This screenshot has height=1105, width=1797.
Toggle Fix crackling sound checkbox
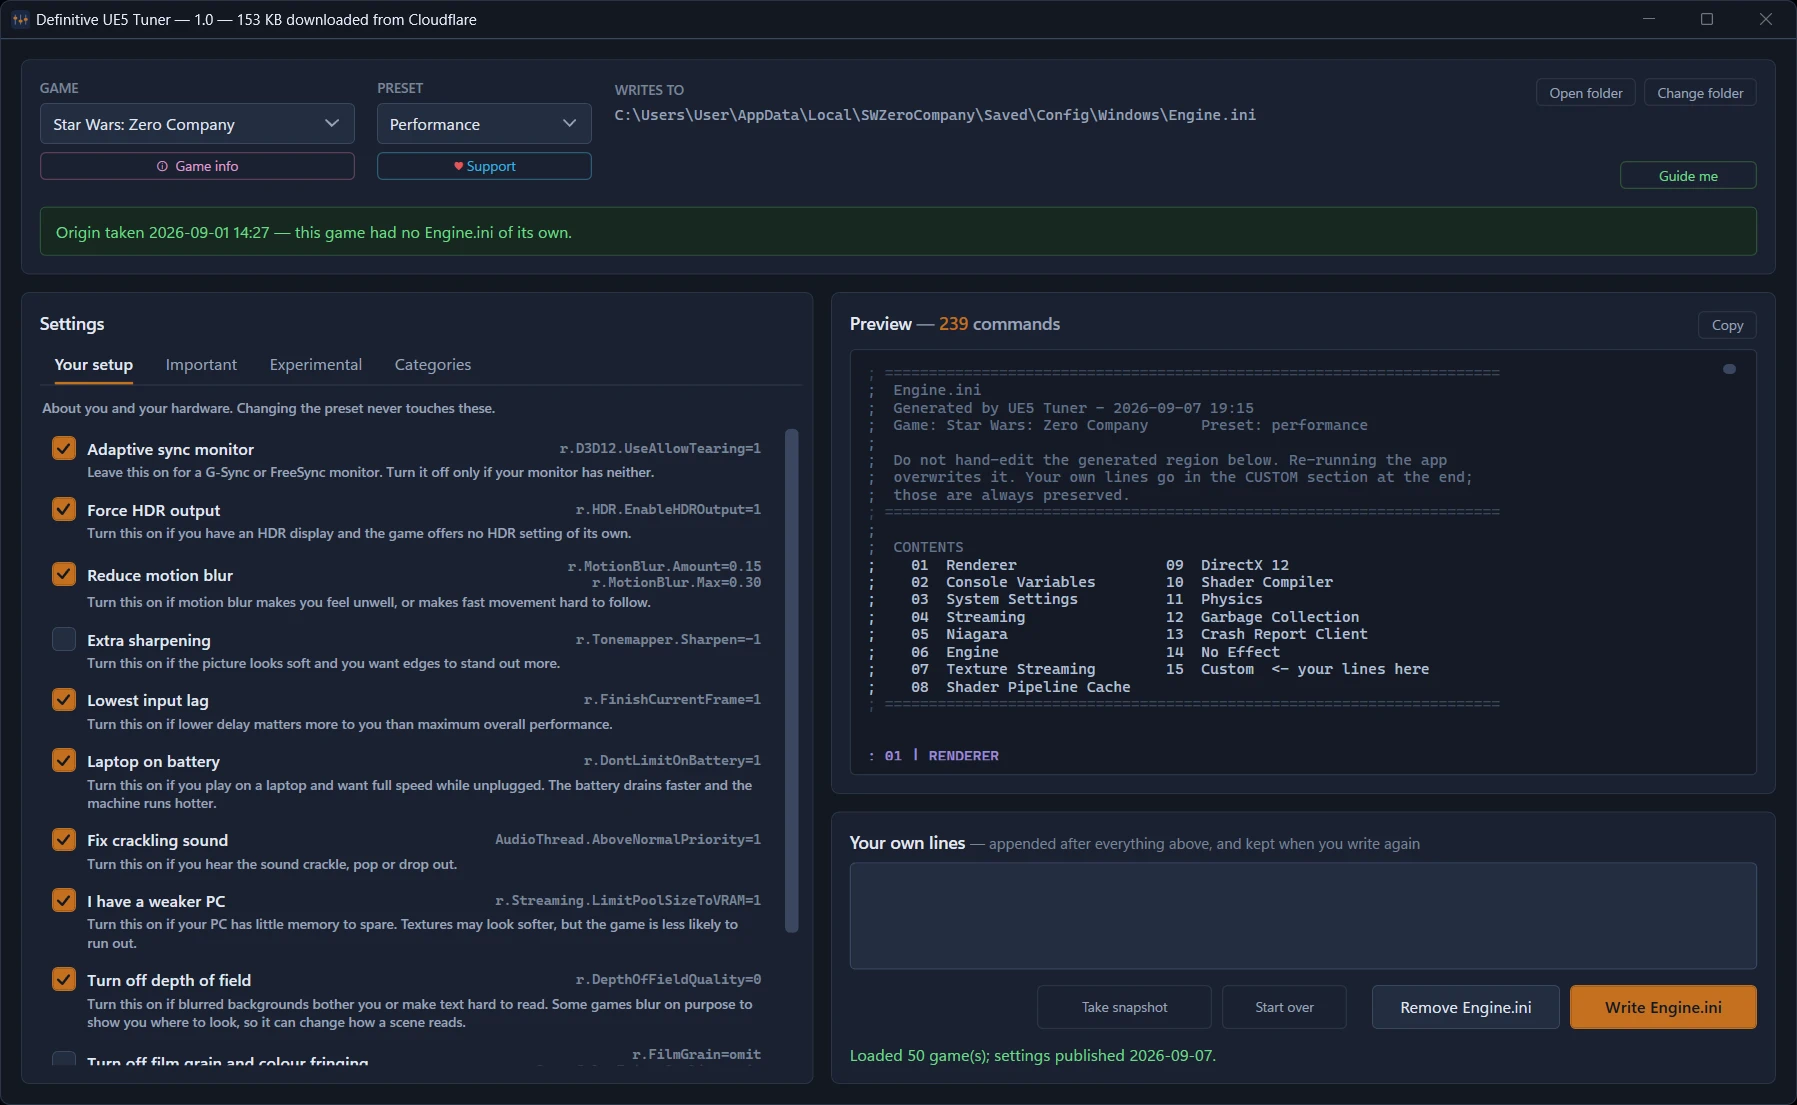pos(64,839)
